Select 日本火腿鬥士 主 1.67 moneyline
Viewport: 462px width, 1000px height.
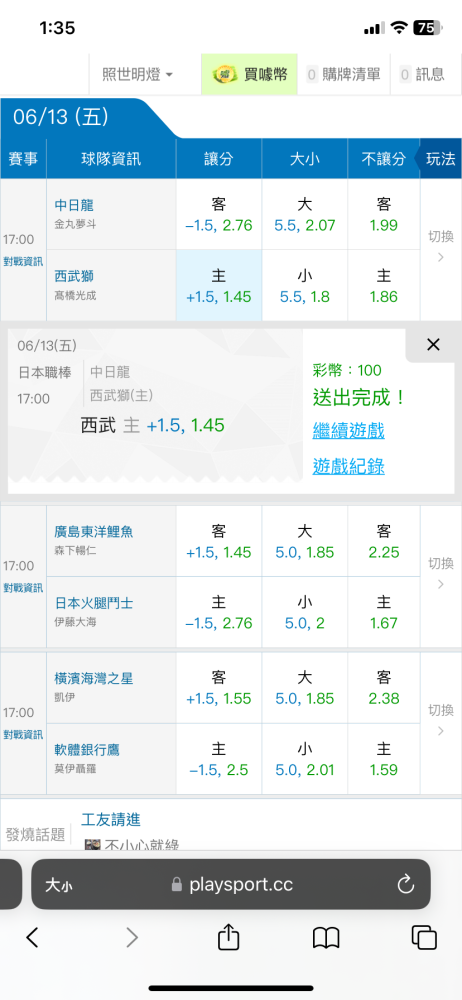(384, 612)
